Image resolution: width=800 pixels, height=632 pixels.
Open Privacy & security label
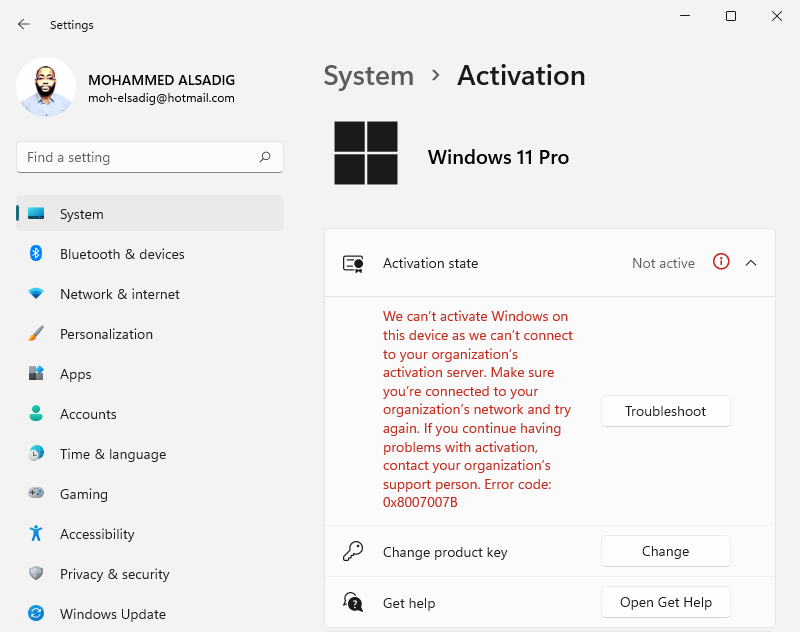[x=114, y=574]
